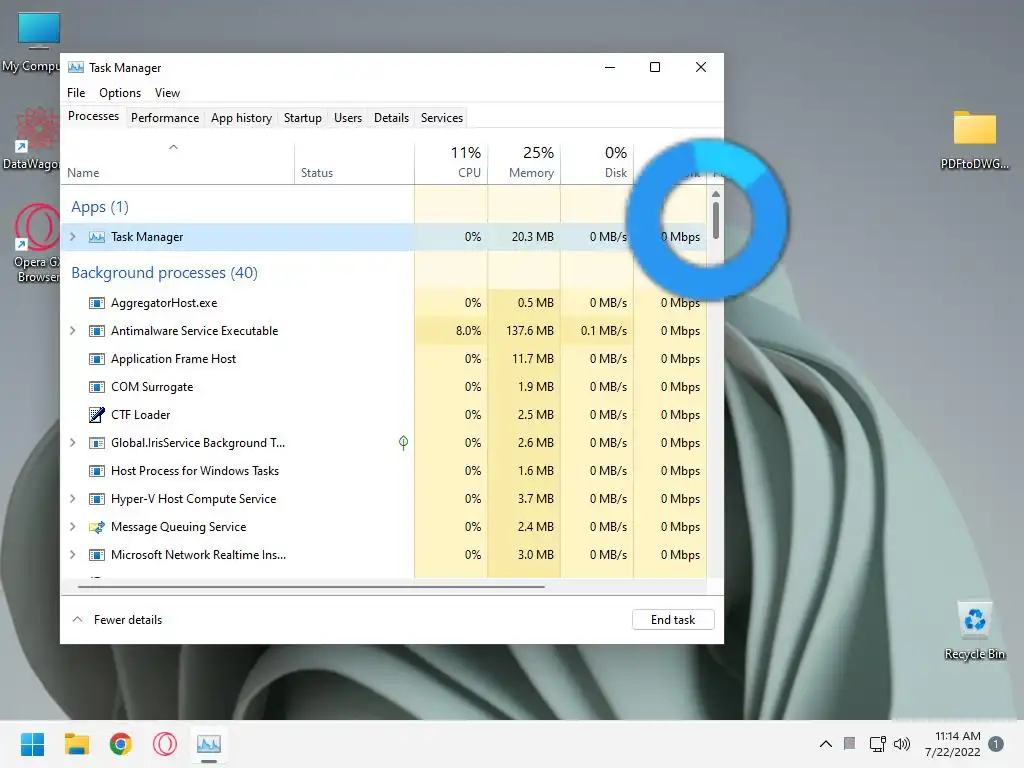Click the Global.IrisService process icon
This screenshot has height=768, width=1024.
click(97, 443)
